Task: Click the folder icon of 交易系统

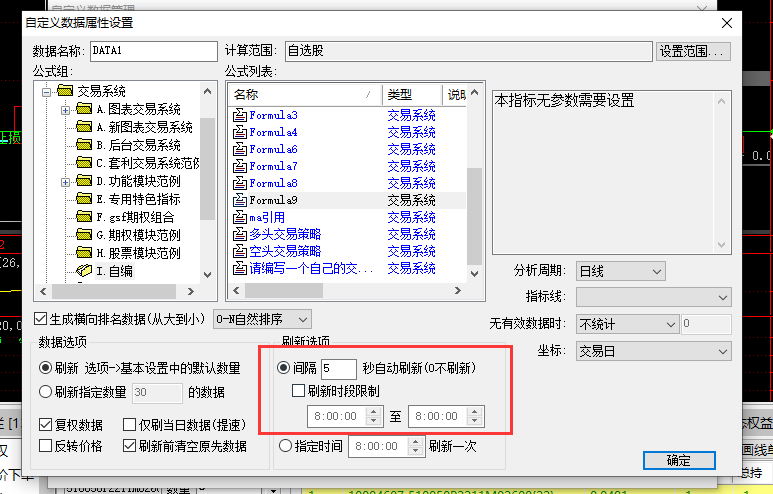Action: click(x=65, y=91)
